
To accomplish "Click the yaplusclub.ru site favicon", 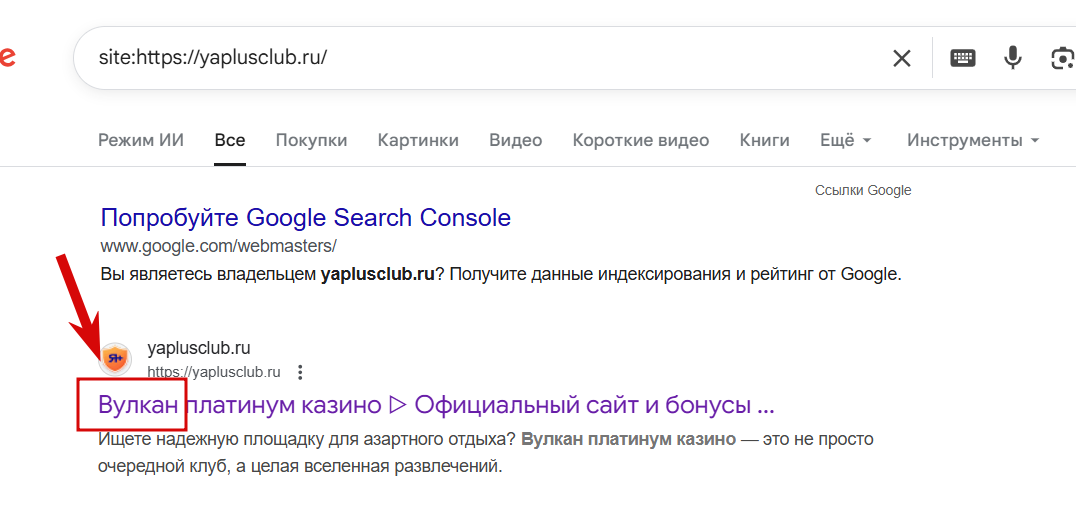I will pyautogui.click(x=116, y=360).
